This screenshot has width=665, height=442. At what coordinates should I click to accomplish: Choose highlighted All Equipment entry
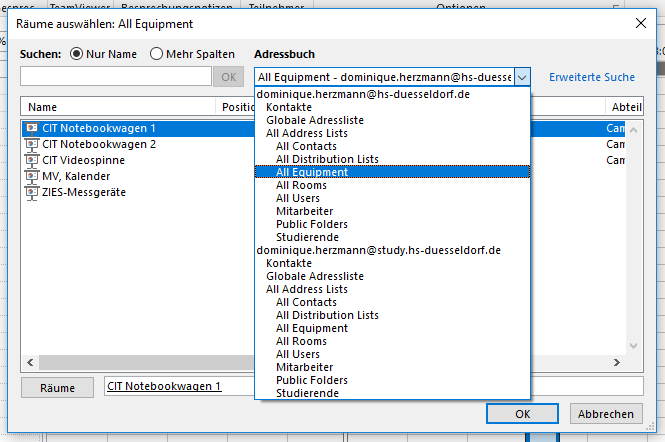tap(392, 172)
